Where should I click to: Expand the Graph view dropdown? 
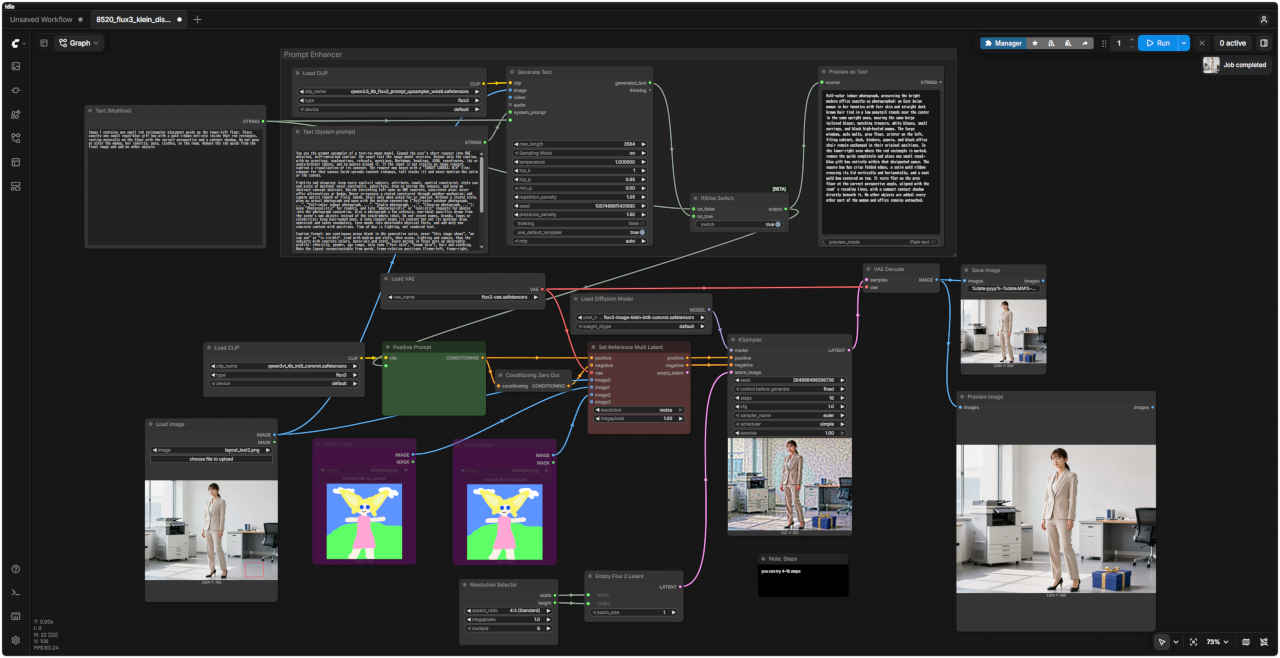point(79,43)
